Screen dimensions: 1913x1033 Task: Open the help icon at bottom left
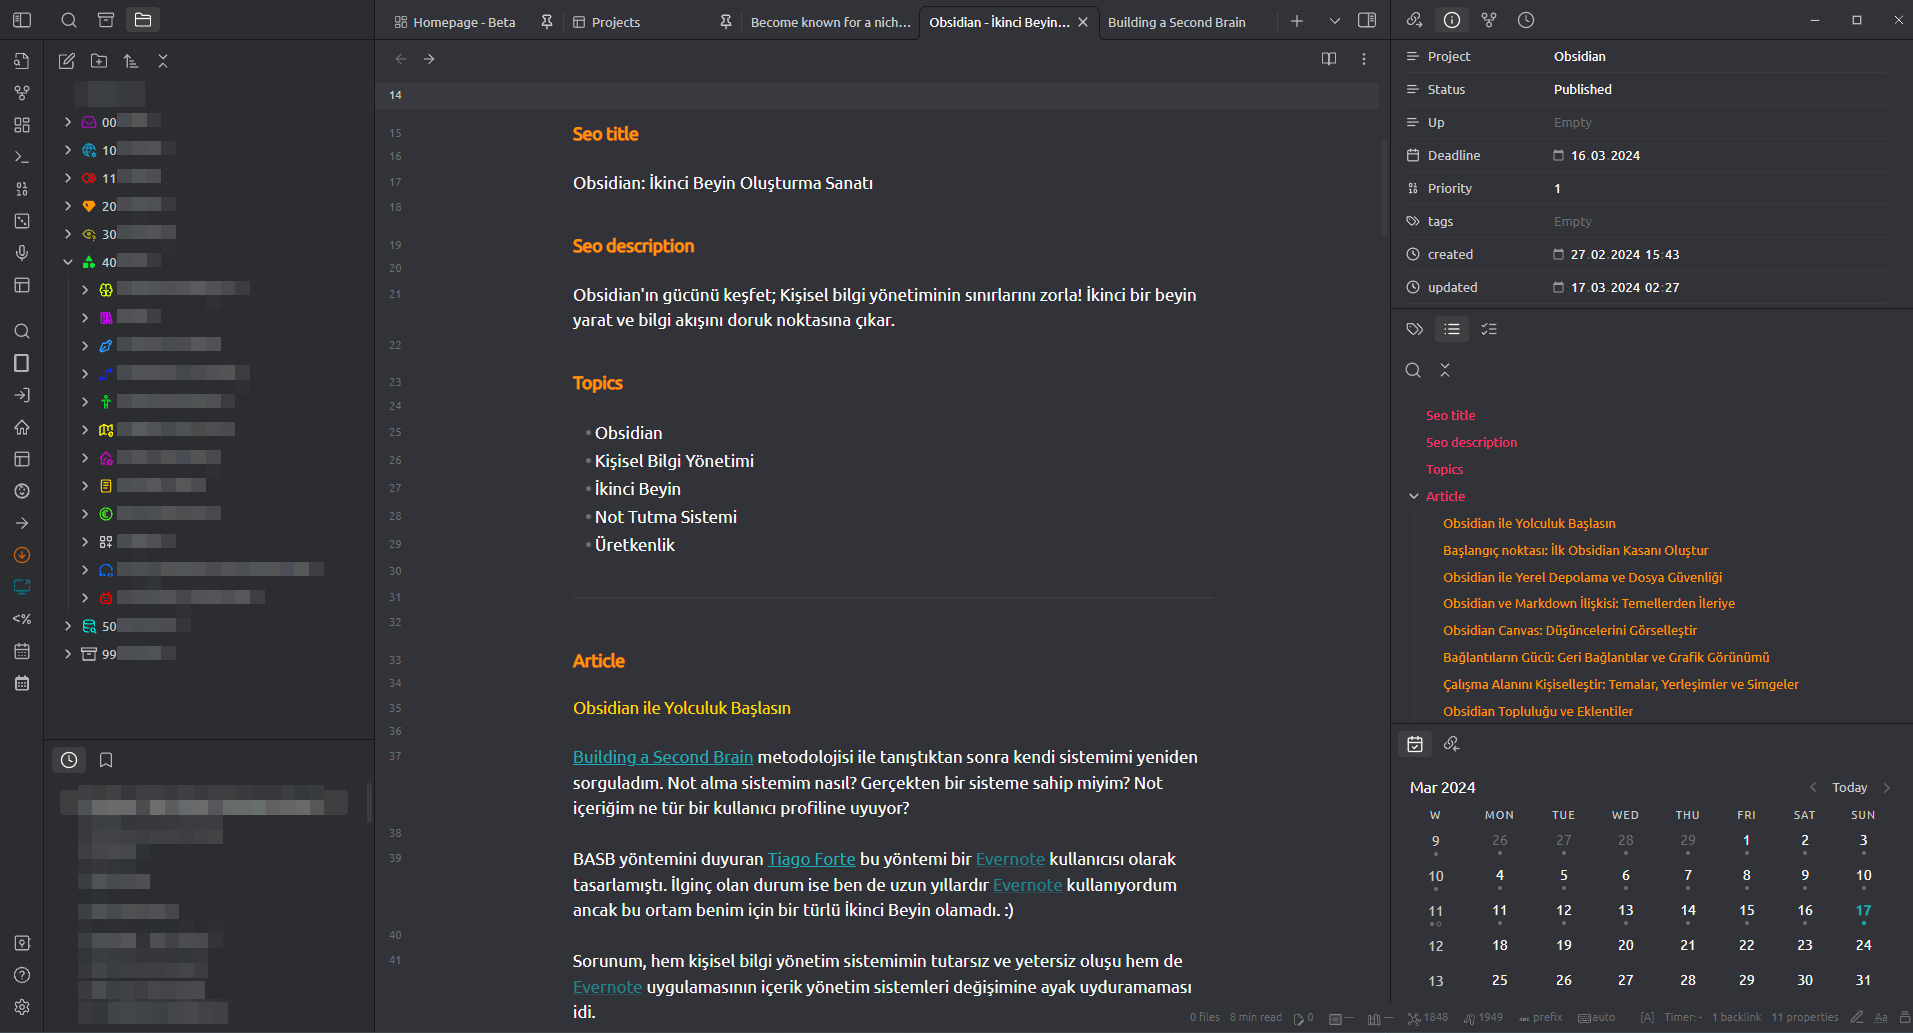(x=22, y=975)
